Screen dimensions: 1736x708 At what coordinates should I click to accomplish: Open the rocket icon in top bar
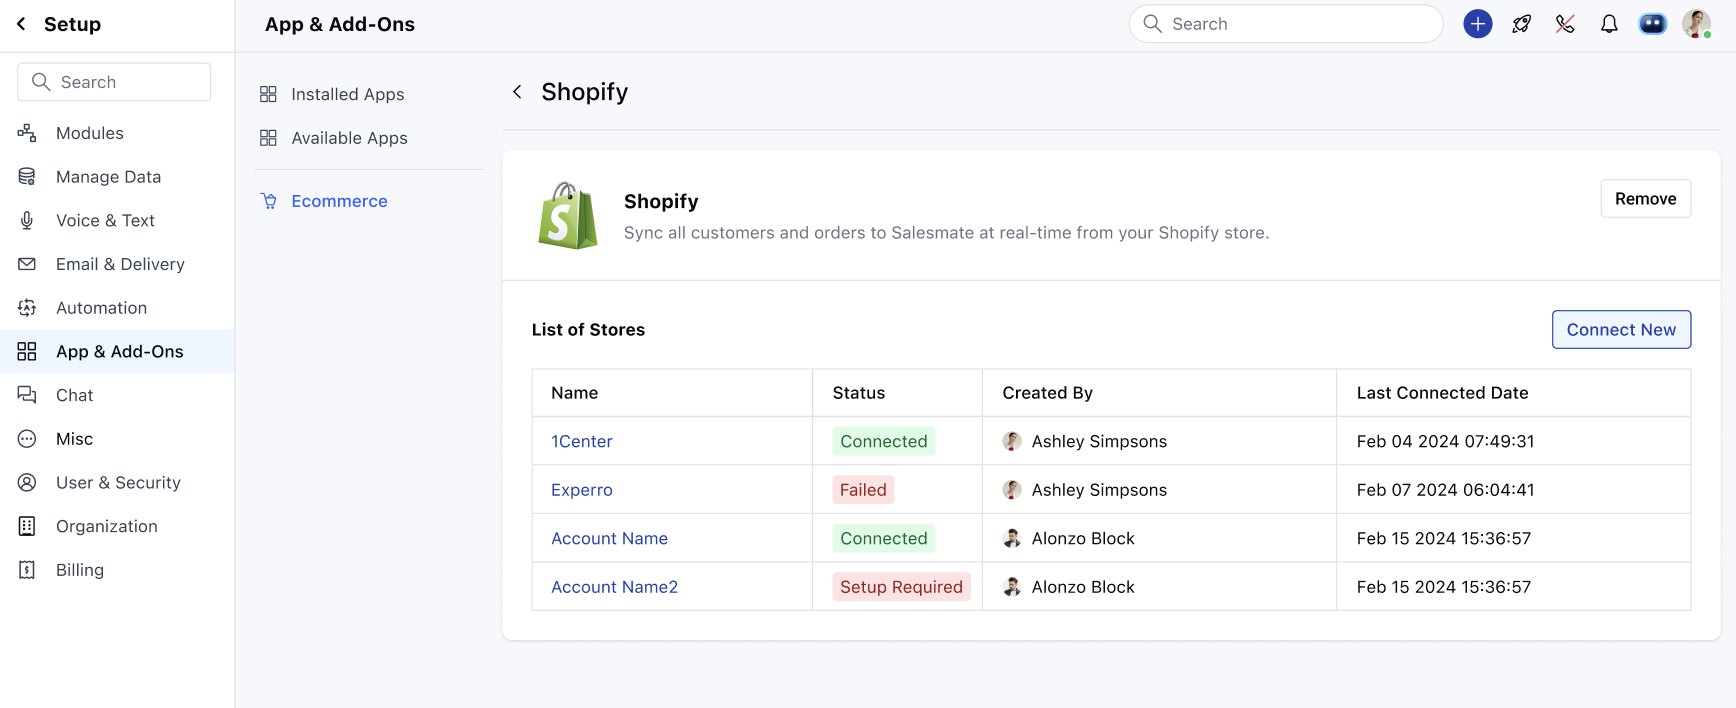[x=1521, y=24]
